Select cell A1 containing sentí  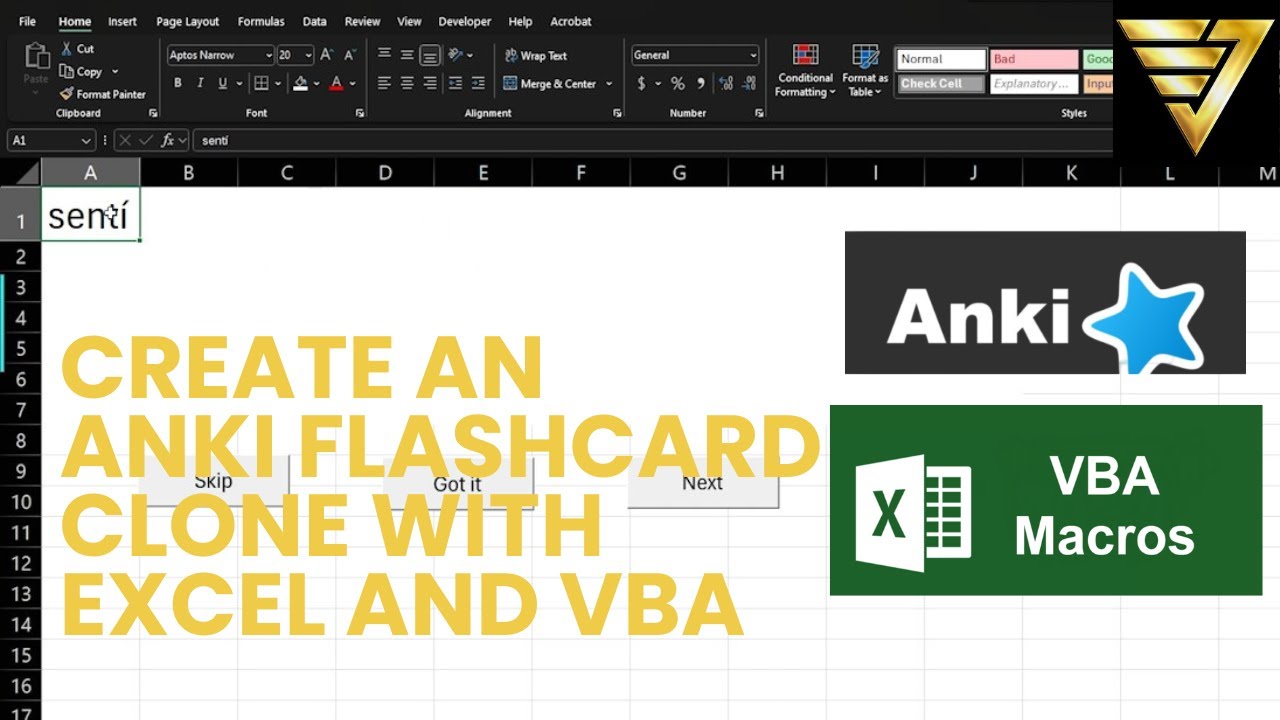[x=90, y=214]
